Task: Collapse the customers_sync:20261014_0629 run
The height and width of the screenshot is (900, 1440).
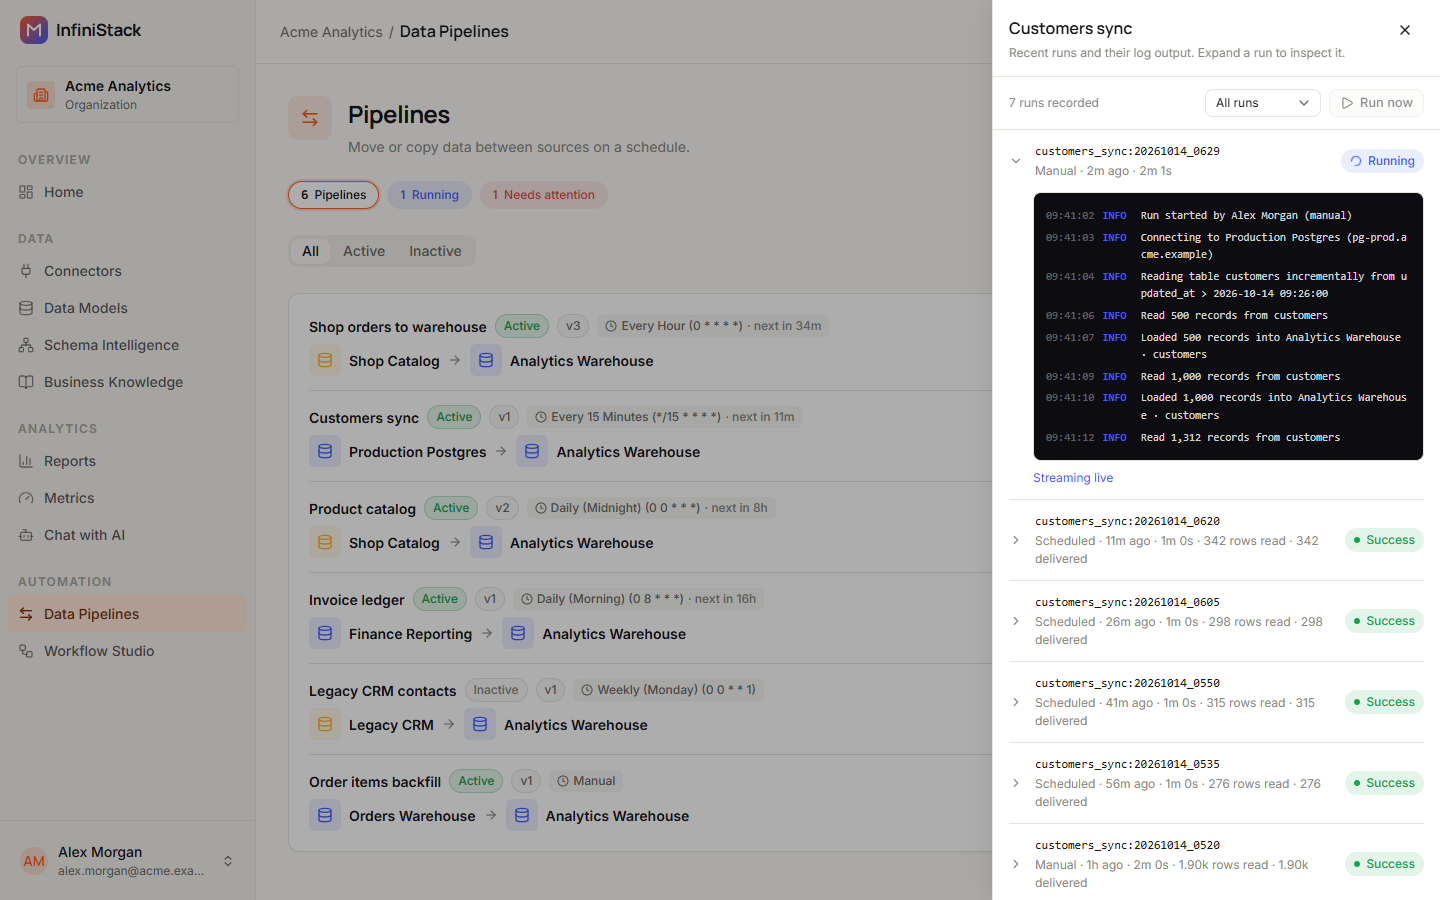Action: tap(1016, 161)
